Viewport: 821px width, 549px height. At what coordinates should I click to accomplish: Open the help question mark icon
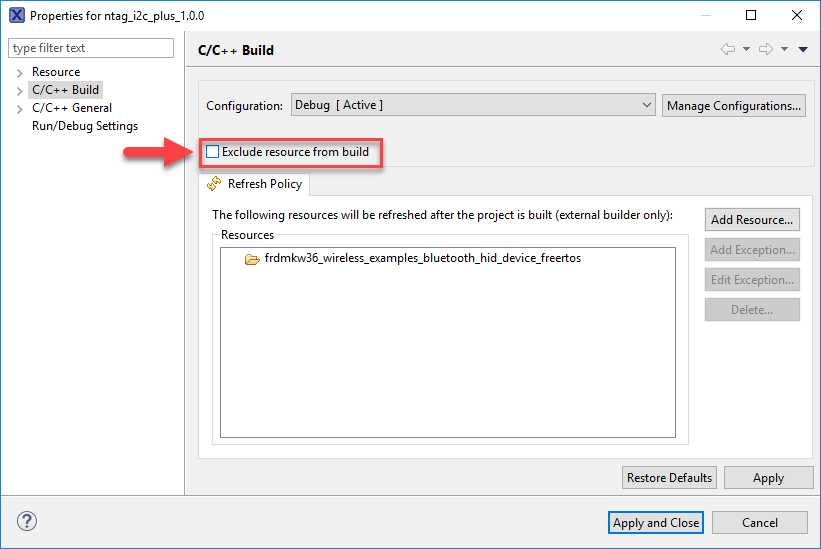[x=27, y=521]
